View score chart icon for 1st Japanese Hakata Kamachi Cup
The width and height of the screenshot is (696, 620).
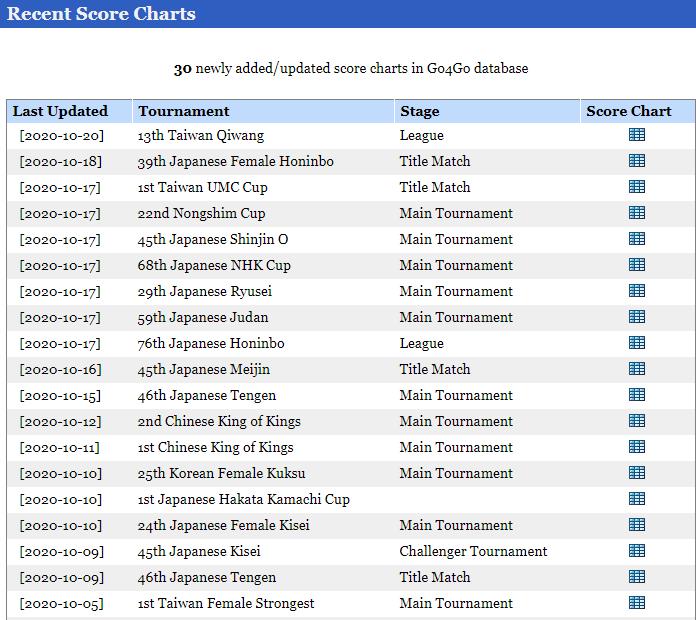coord(637,499)
